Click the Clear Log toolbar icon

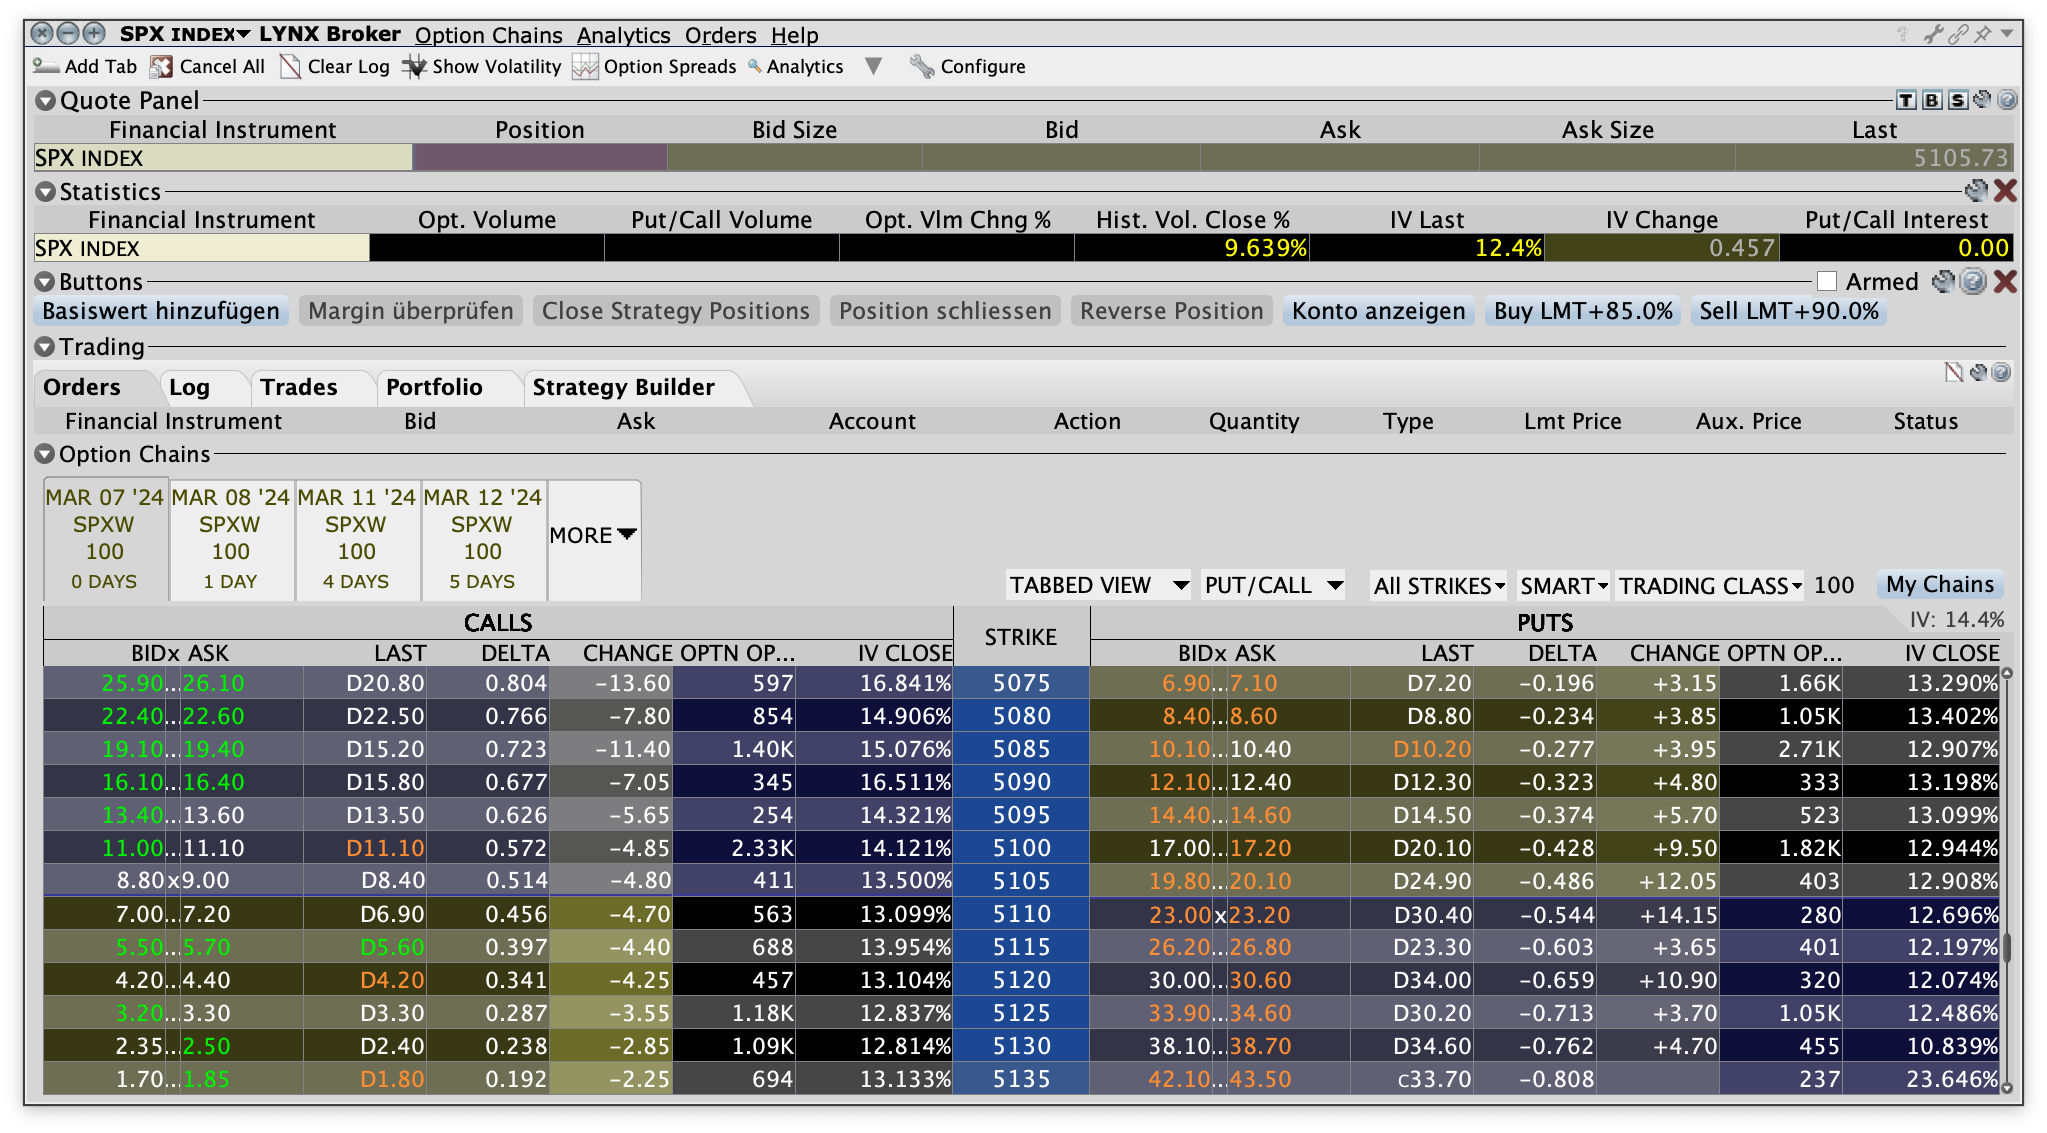pos(290,66)
